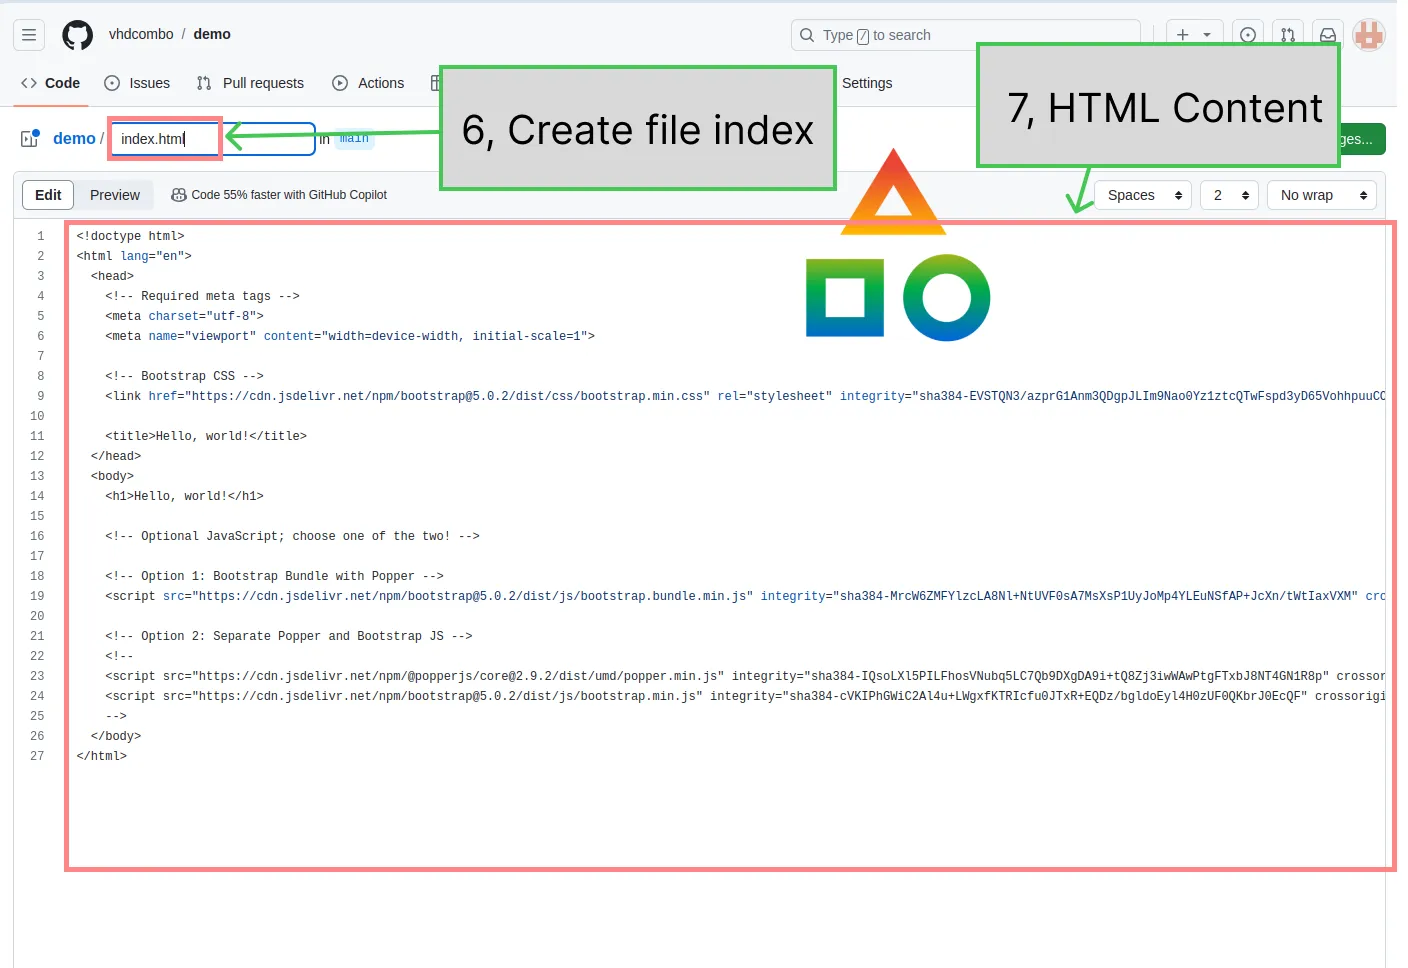Toggle the file tree side panel icon
Viewport: 1408px width, 968px height.
coord(30,138)
